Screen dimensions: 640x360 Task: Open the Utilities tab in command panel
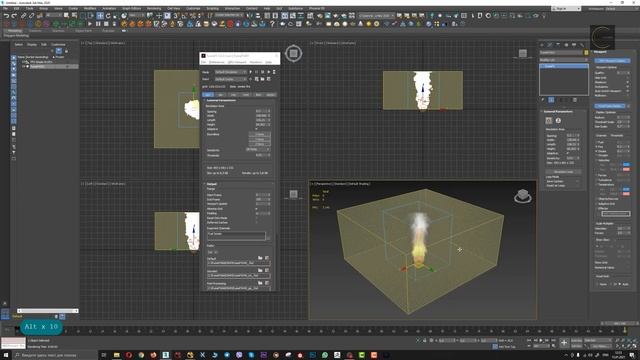pos(582,44)
